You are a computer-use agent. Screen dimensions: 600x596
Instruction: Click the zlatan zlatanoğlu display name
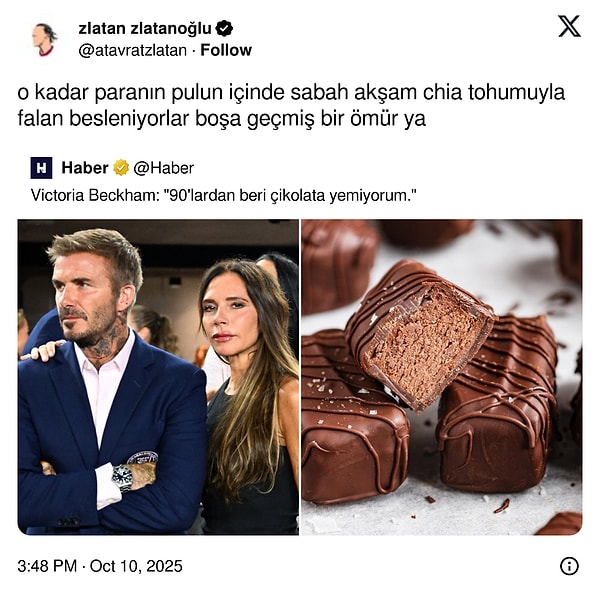click(x=145, y=28)
